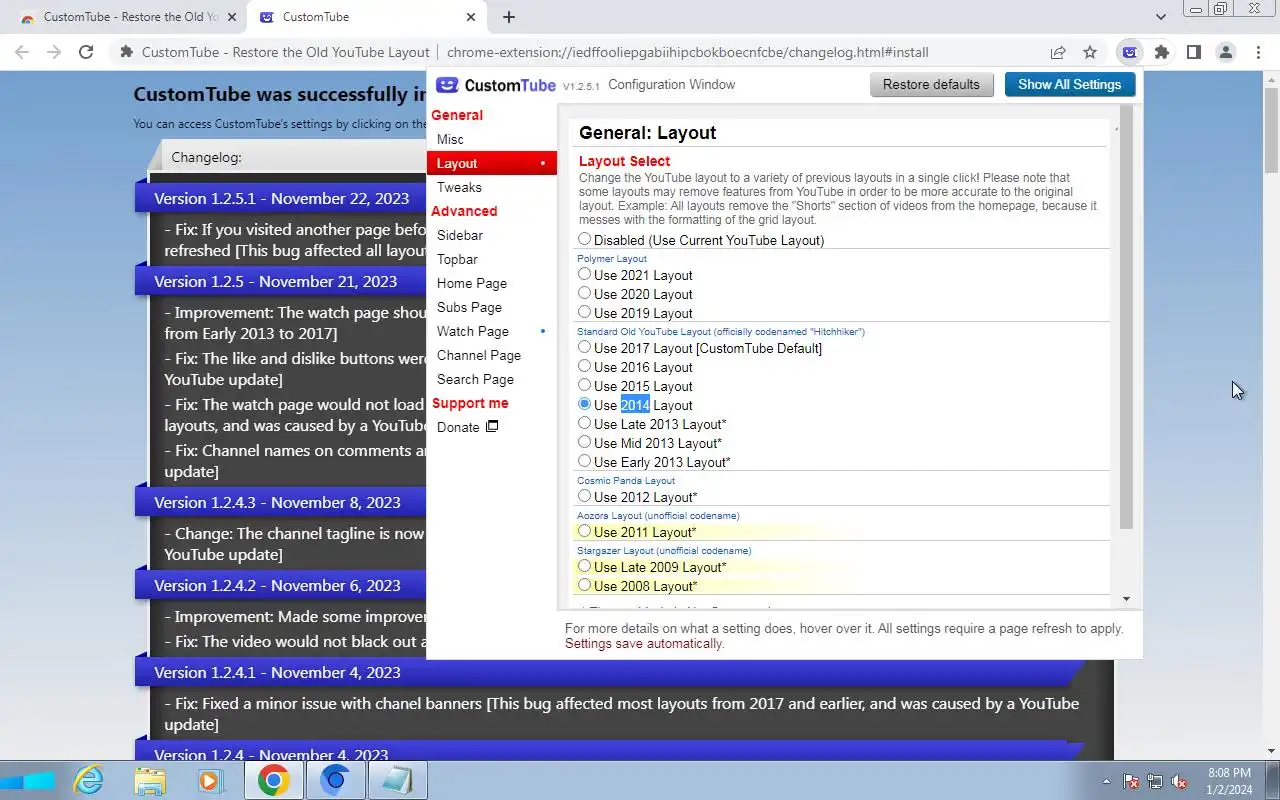The width and height of the screenshot is (1280, 800).
Task: Open the Extensions puzzle piece menu
Action: (1161, 52)
